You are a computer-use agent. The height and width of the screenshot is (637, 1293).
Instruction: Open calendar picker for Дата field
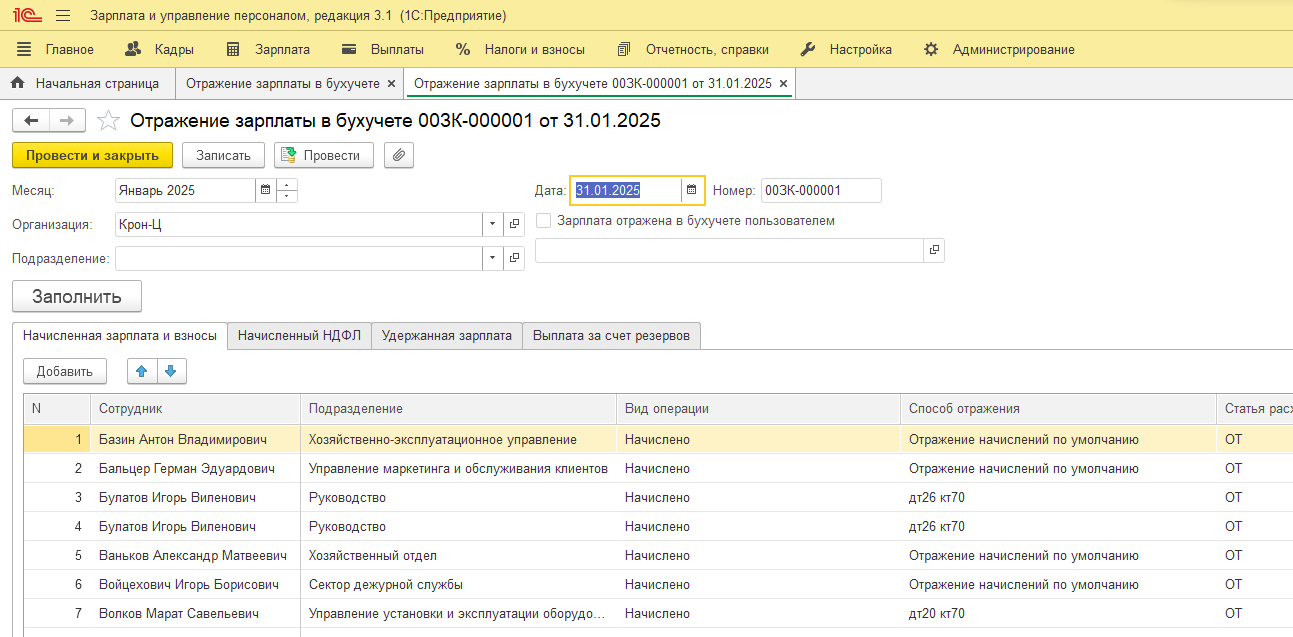pos(691,190)
